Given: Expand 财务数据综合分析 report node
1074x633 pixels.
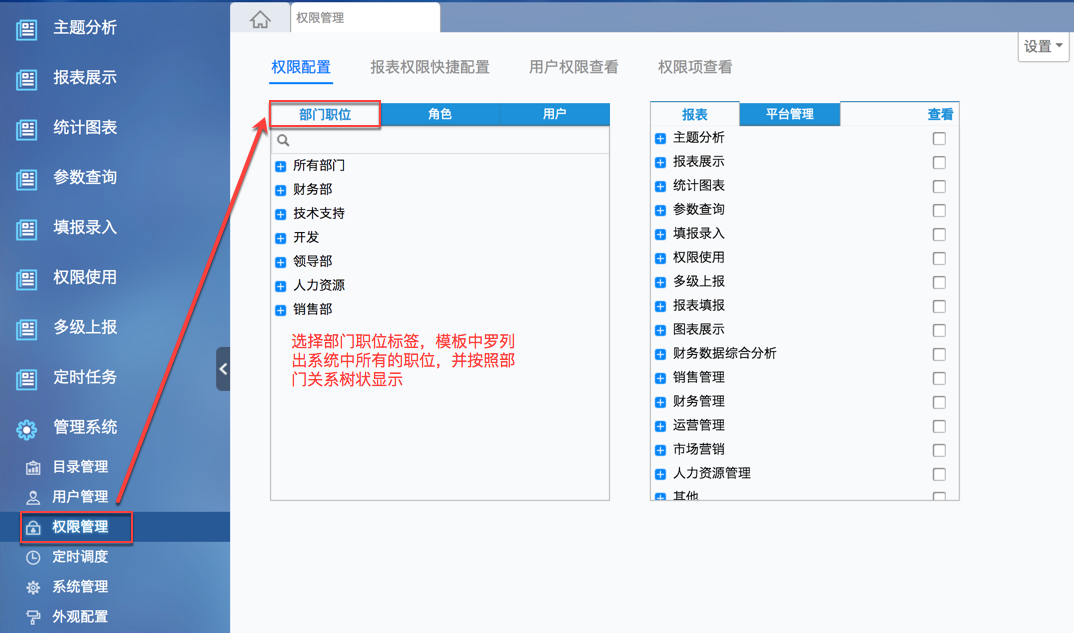Looking at the screenshot, I should coord(660,354).
